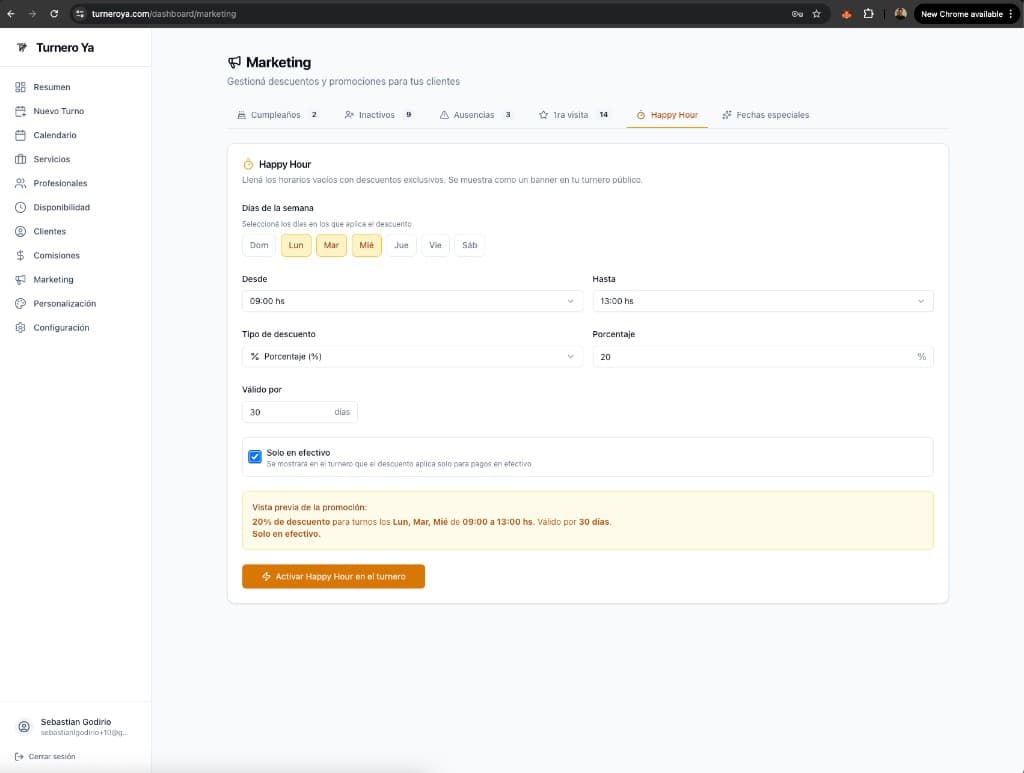
Task: Click the Comisiones dollar sign icon
Action: coord(20,255)
